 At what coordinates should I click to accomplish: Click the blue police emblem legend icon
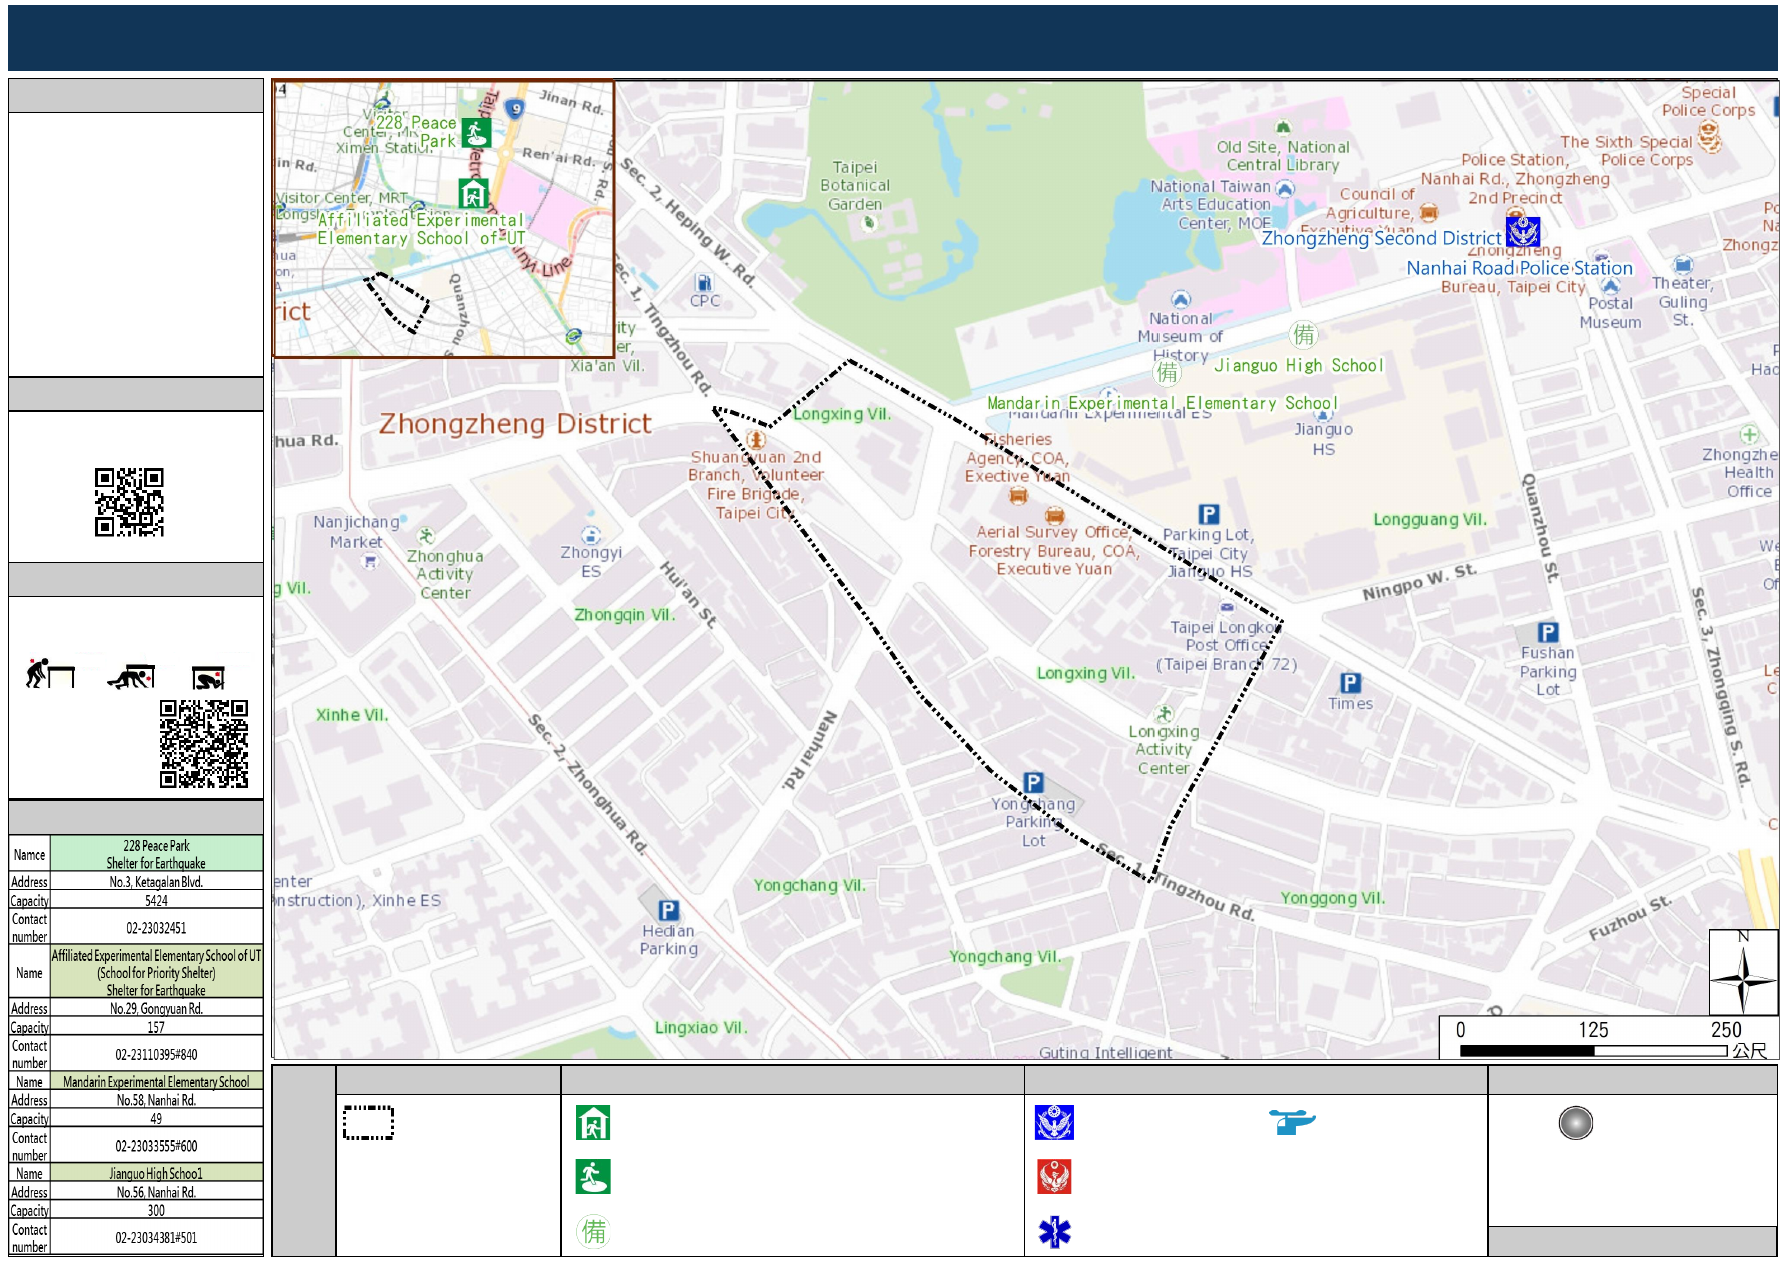[1054, 1123]
